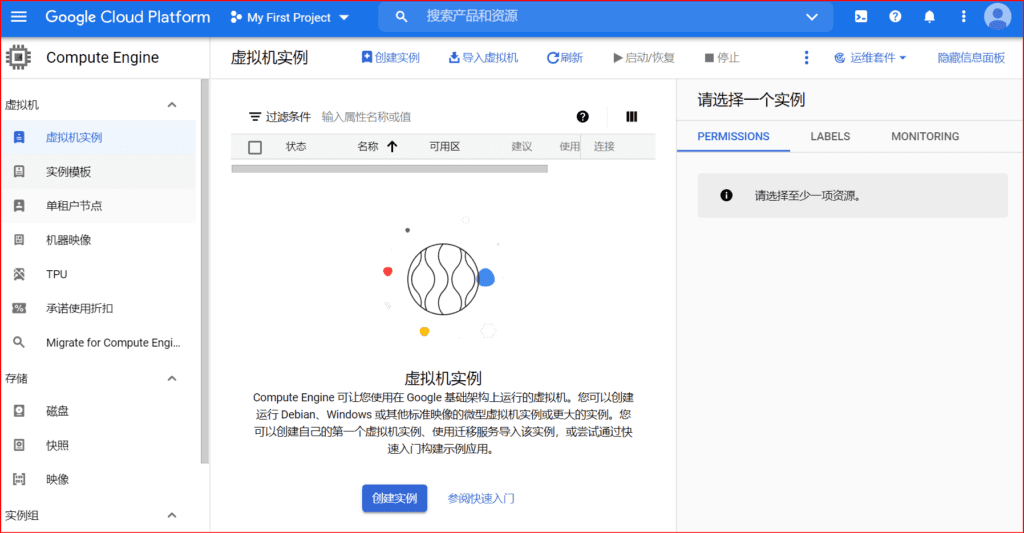
Task: Open 映像 in the sidebar
Action: click(98, 479)
